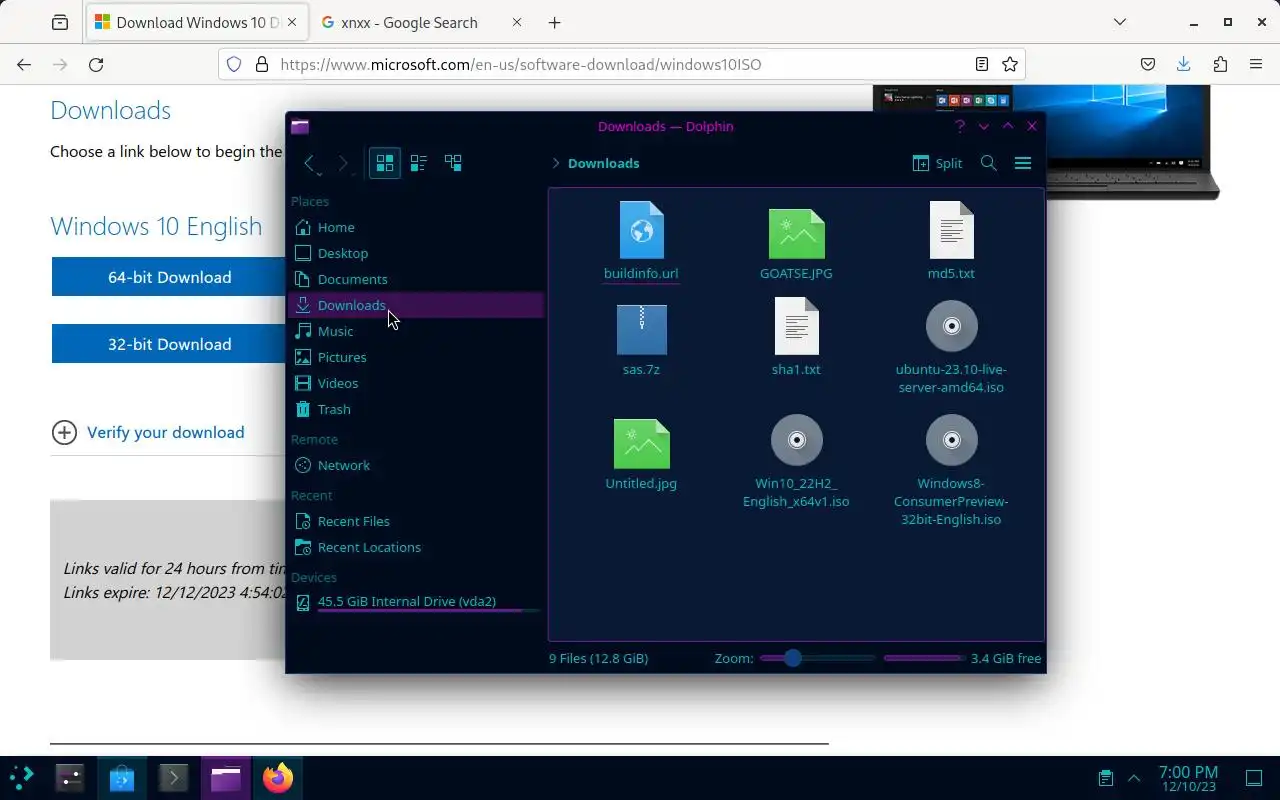This screenshot has height=800, width=1280.
Task: Open Pictures in Places panel
Action: pos(415,357)
